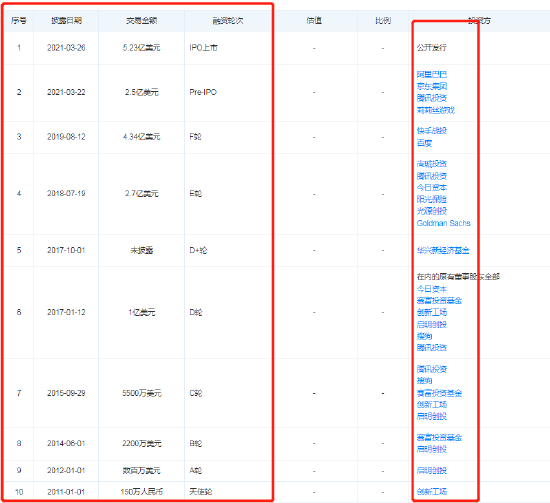This screenshot has height=503, width=550.
Task: Click the 比例 column header
Action: (x=383, y=21)
